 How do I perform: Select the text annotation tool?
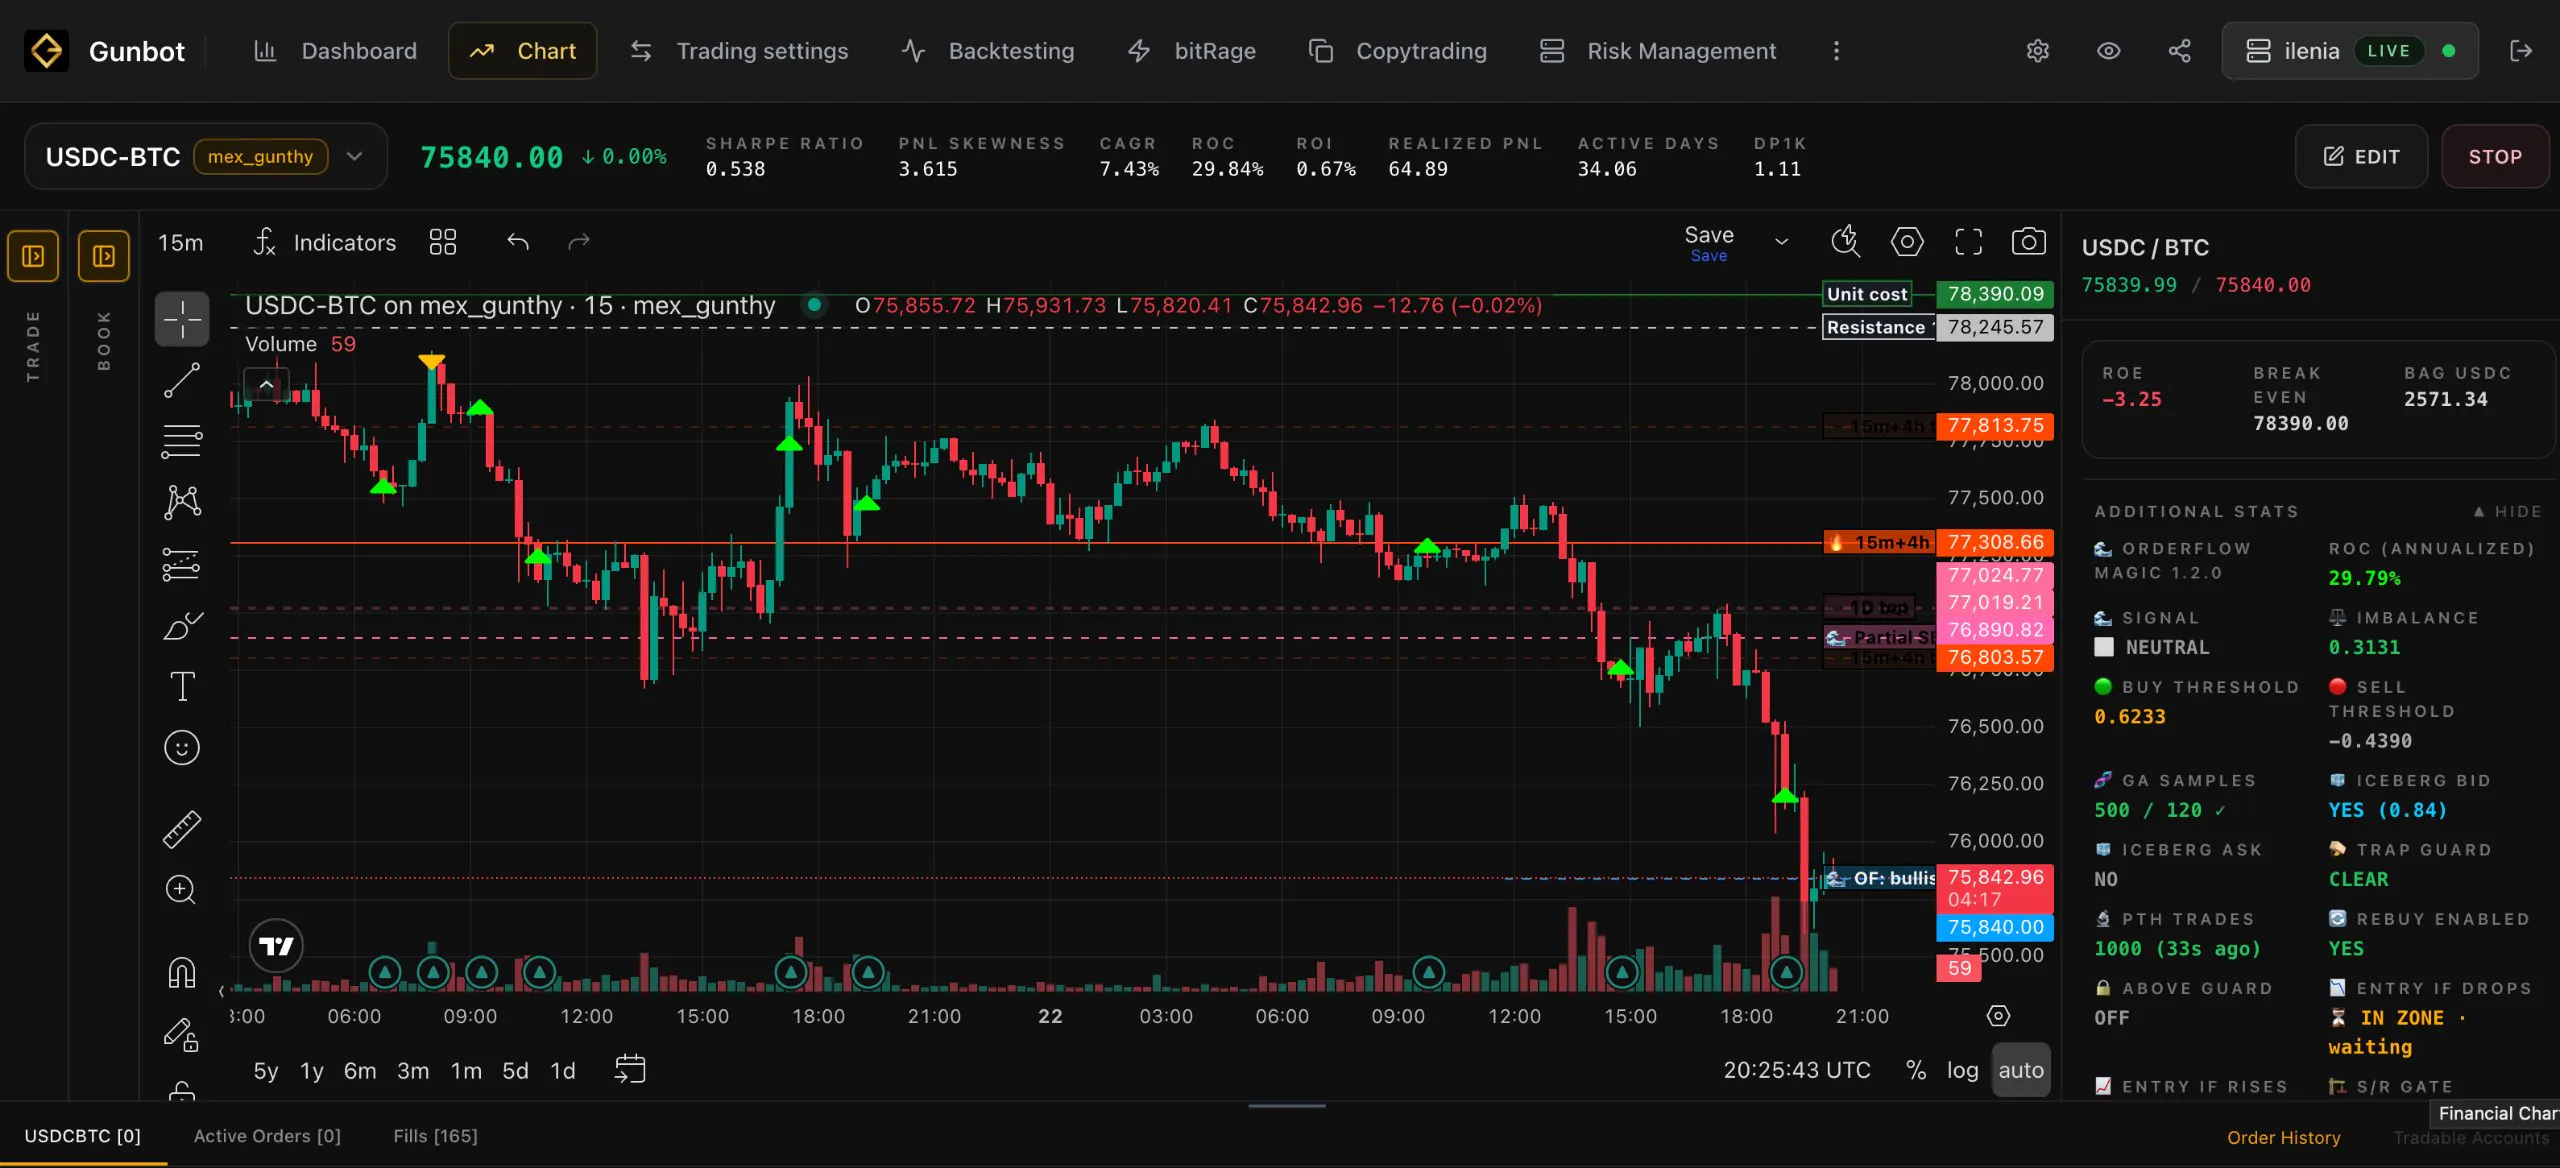pyautogui.click(x=182, y=687)
